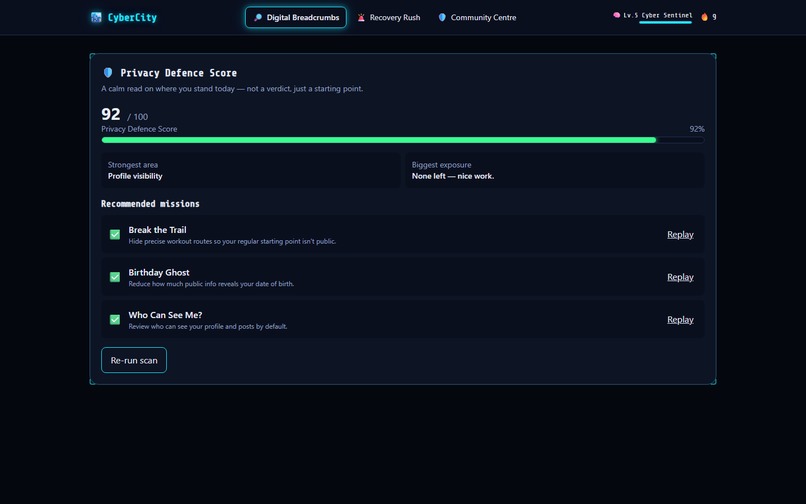Click the magnifier icon in Digital Breadcrumbs tab

tap(258, 17)
